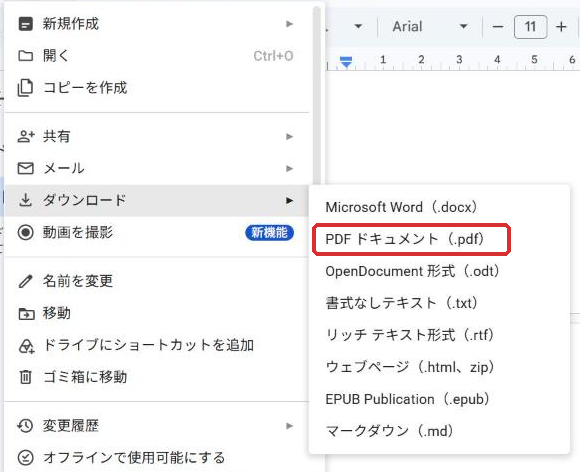The height and width of the screenshot is (472, 580).
Task: Increase font size with plus button
Action: pyautogui.click(x=561, y=27)
